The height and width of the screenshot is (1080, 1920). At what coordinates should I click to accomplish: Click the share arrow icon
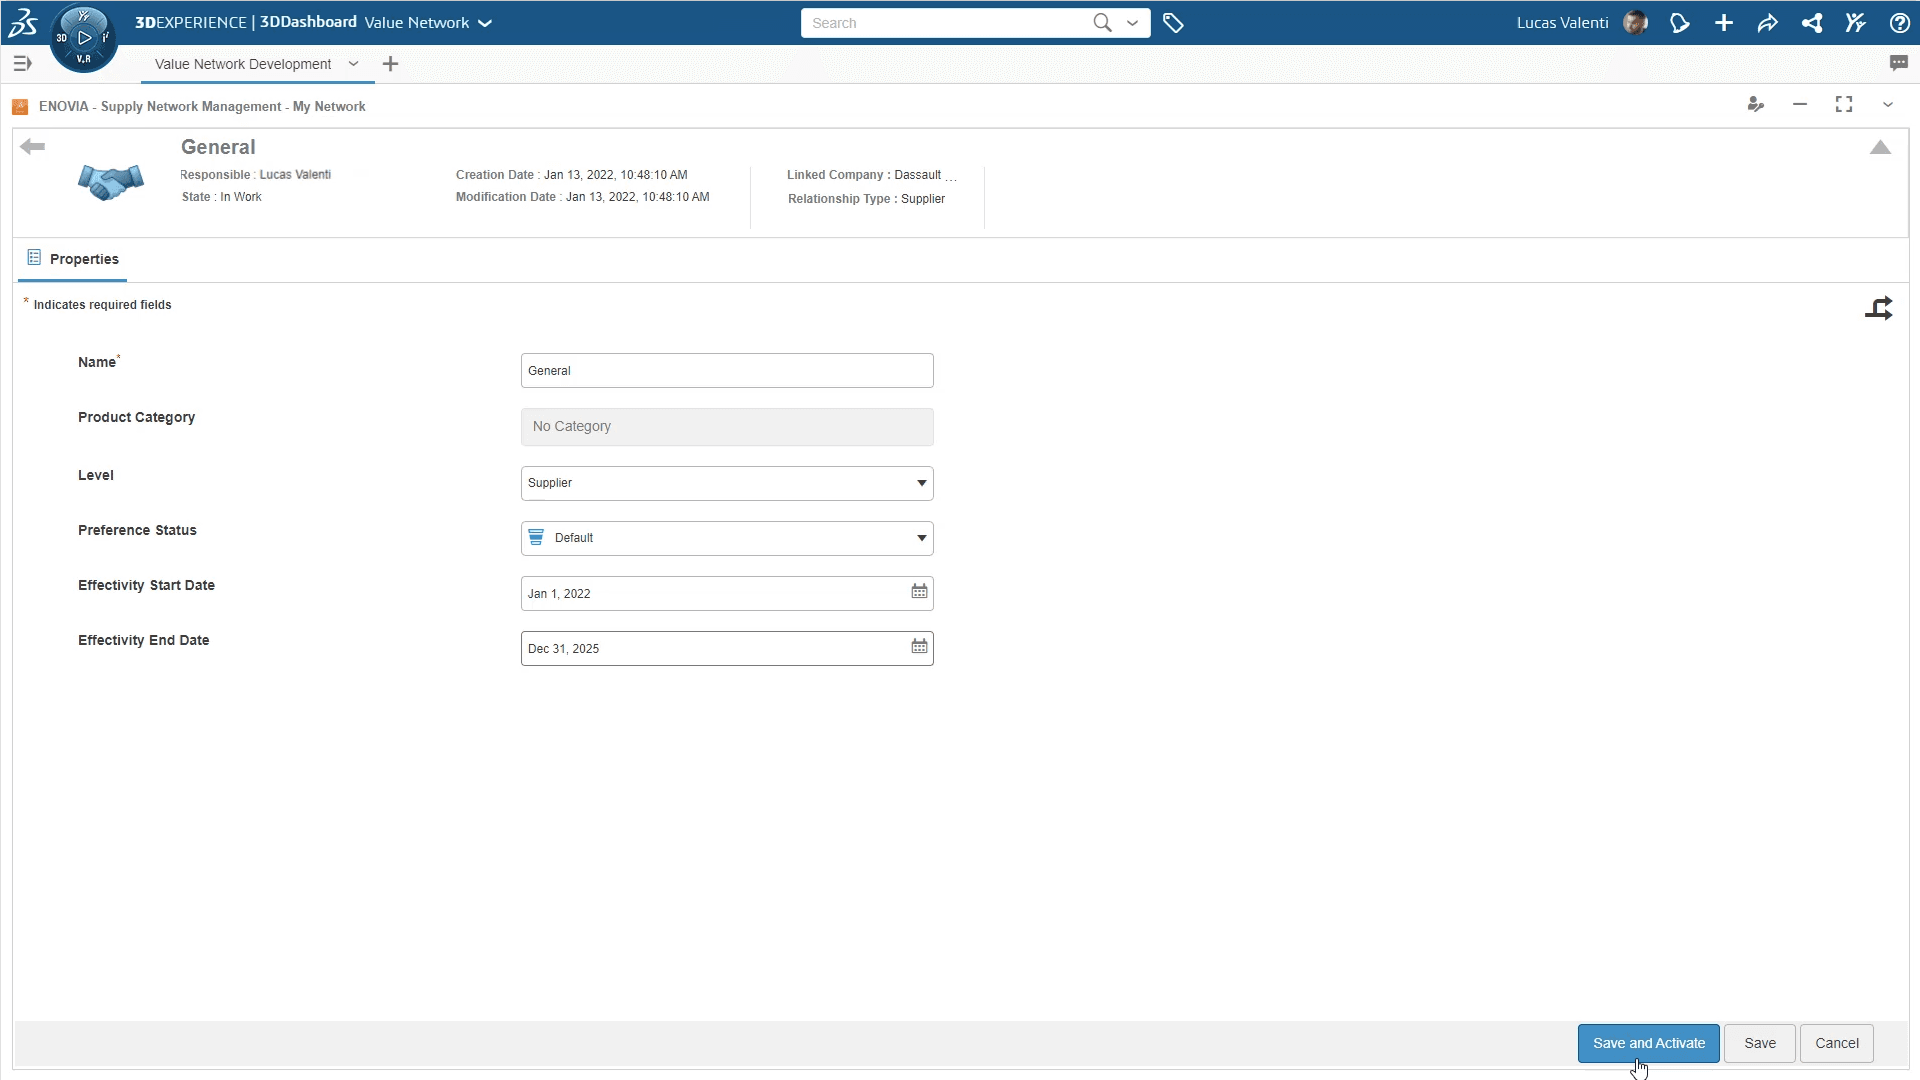(1768, 22)
